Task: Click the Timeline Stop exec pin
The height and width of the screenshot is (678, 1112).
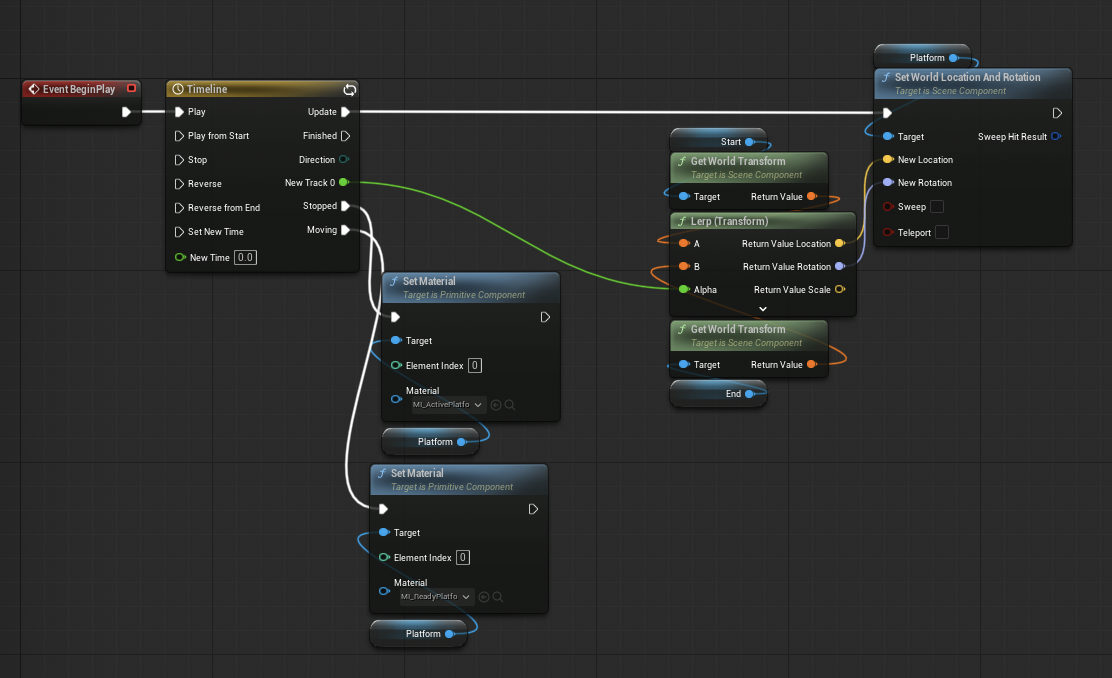Action: (x=179, y=160)
